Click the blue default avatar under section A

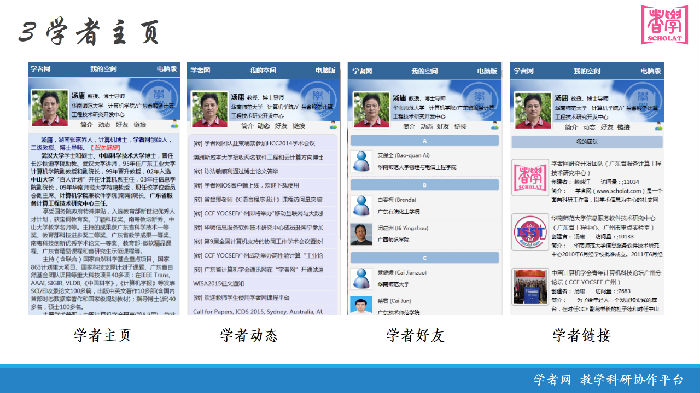(x=361, y=161)
